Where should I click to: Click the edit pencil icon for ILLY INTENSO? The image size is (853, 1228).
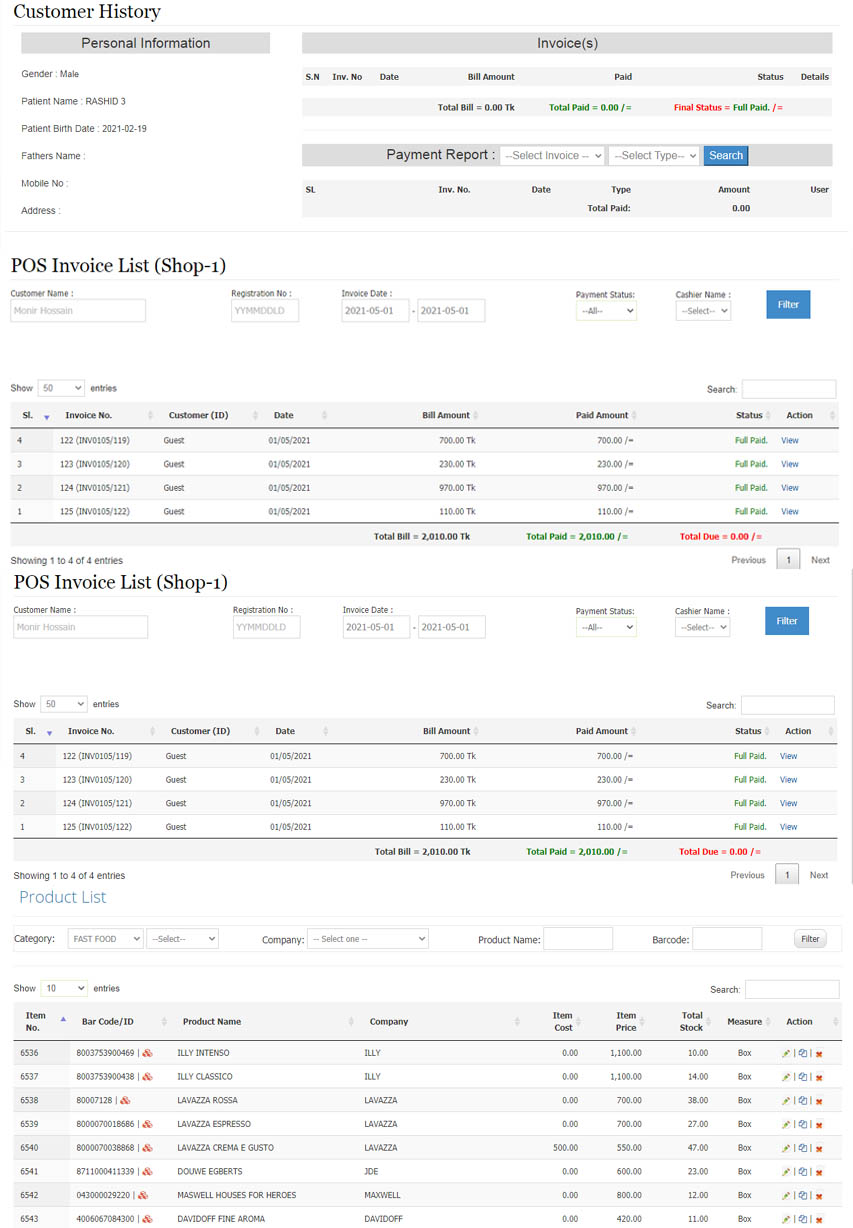tap(786, 1053)
